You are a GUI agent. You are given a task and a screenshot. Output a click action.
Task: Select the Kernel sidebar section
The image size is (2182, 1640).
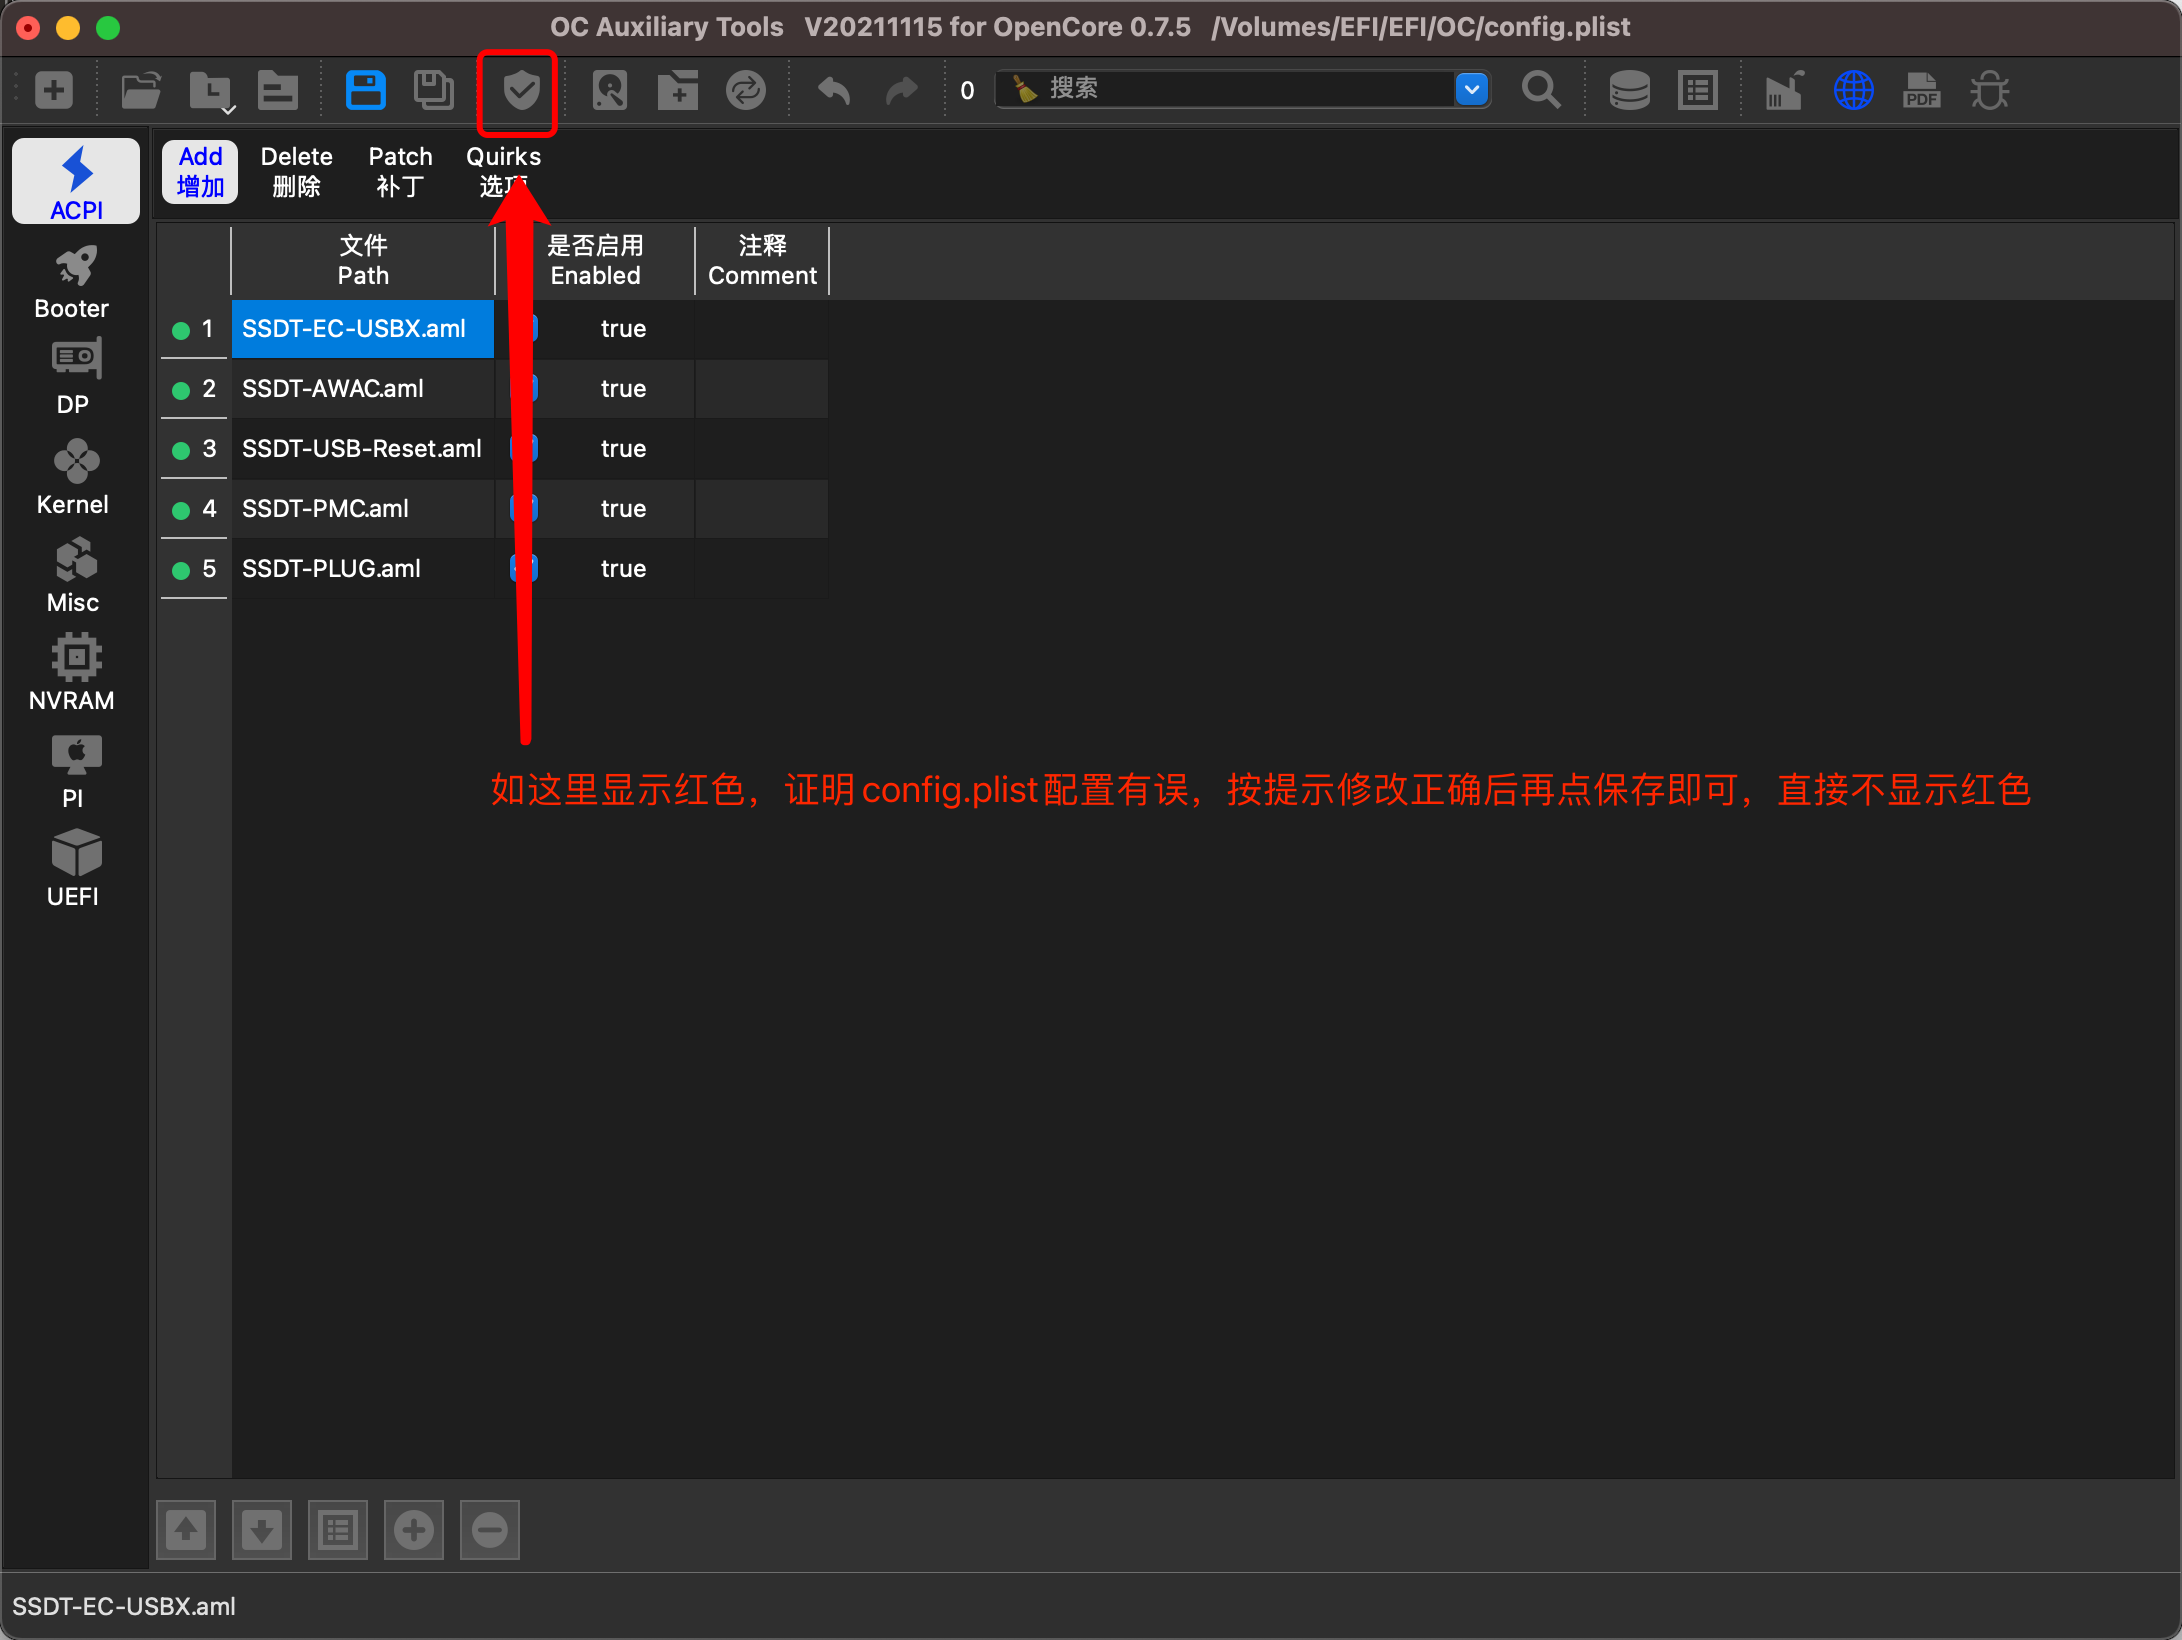(x=72, y=478)
